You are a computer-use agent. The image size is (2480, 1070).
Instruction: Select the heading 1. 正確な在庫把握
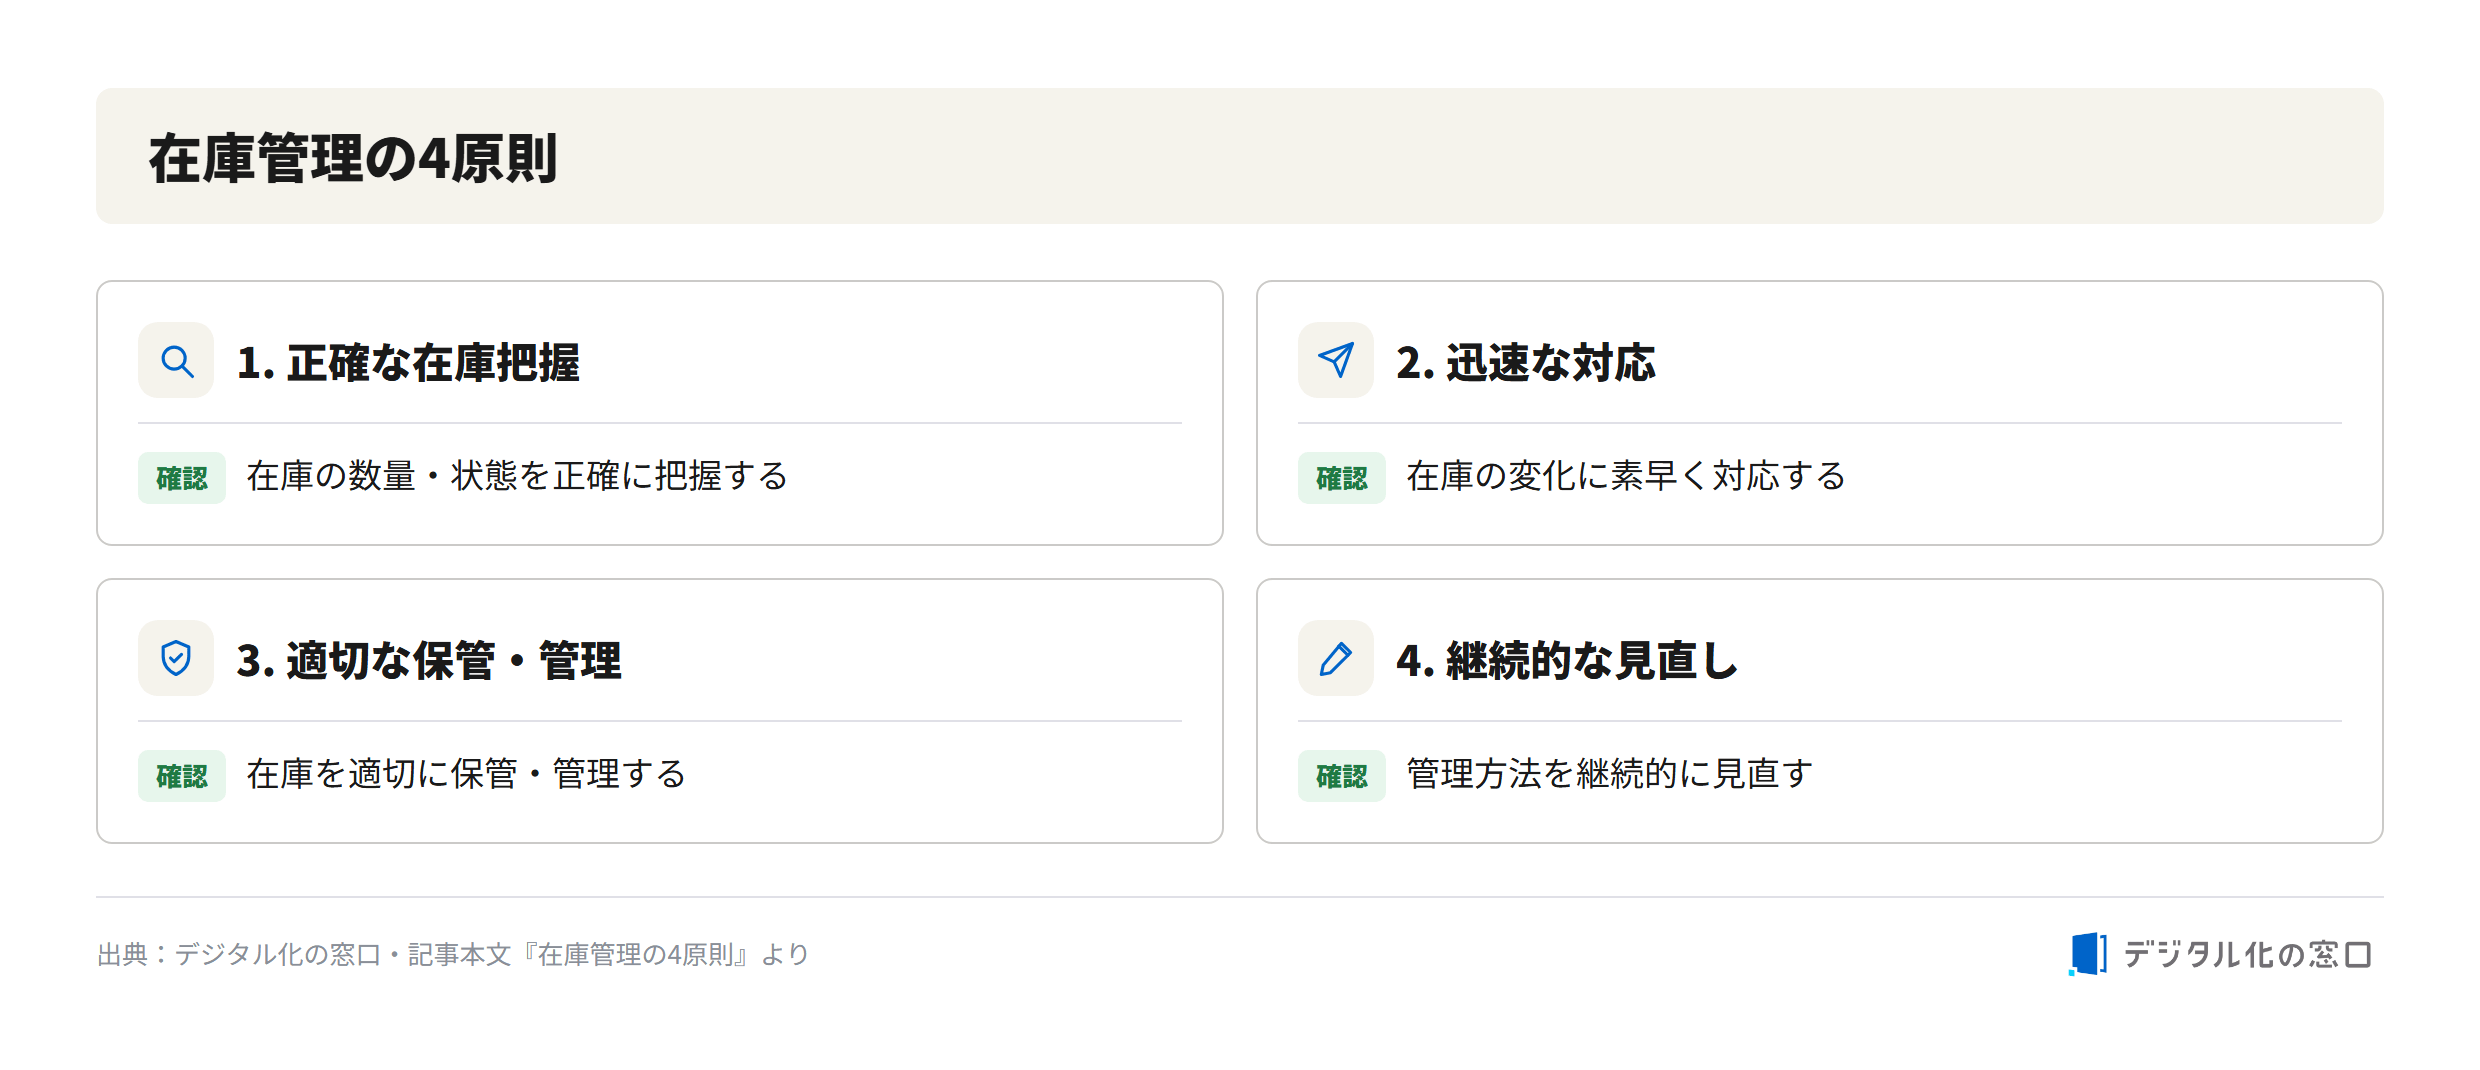[408, 362]
